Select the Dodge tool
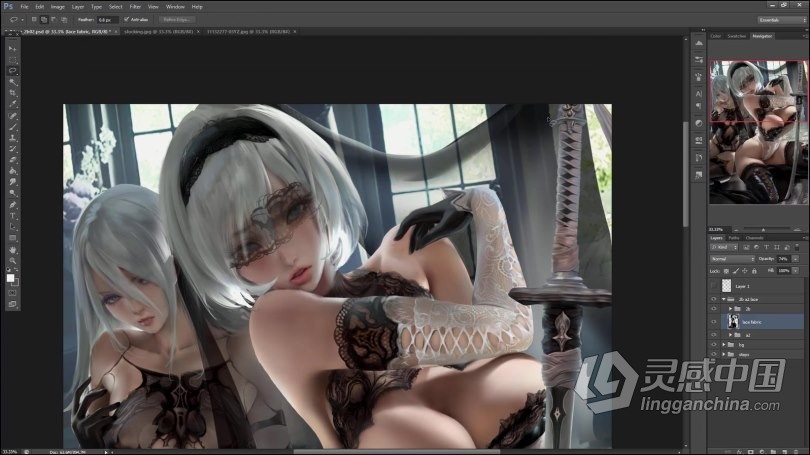This screenshot has height=455, width=810. tap(12, 193)
